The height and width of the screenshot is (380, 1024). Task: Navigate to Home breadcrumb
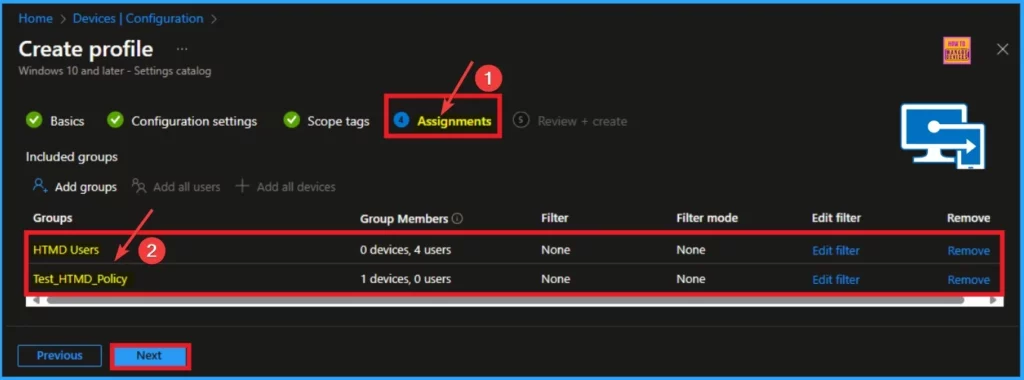pyautogui.click(x=35, y=18)
